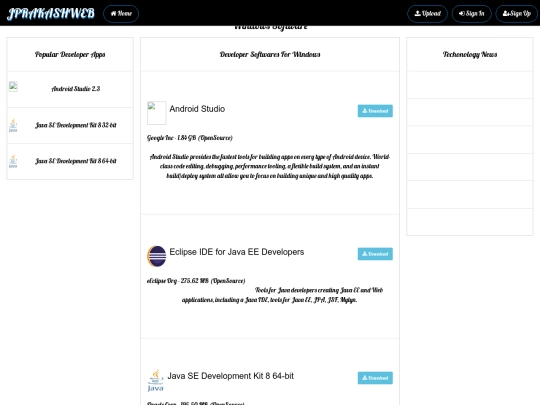Open Eclipse IDE for Java EE Developers title
The image size is (540, 405).
pos(237,252)
